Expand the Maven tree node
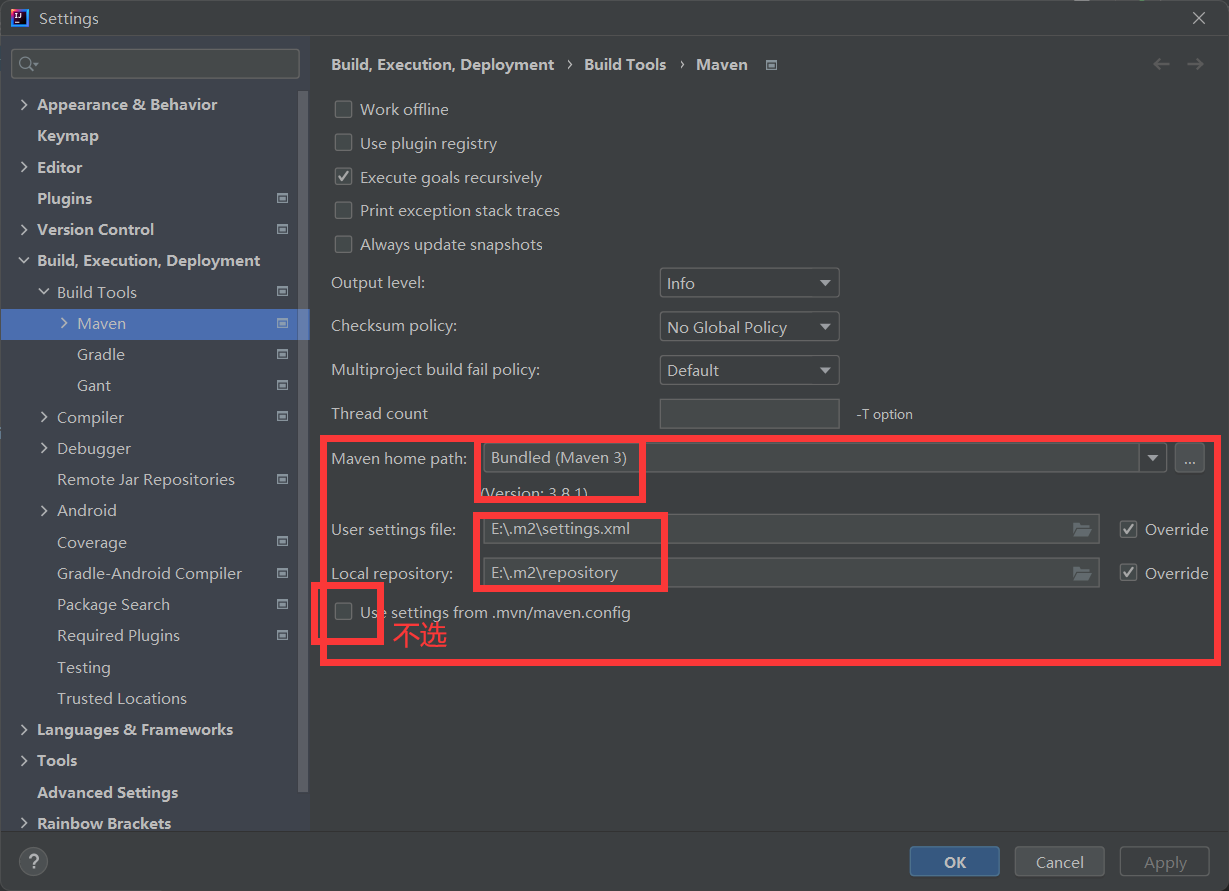 coord(64,323)
